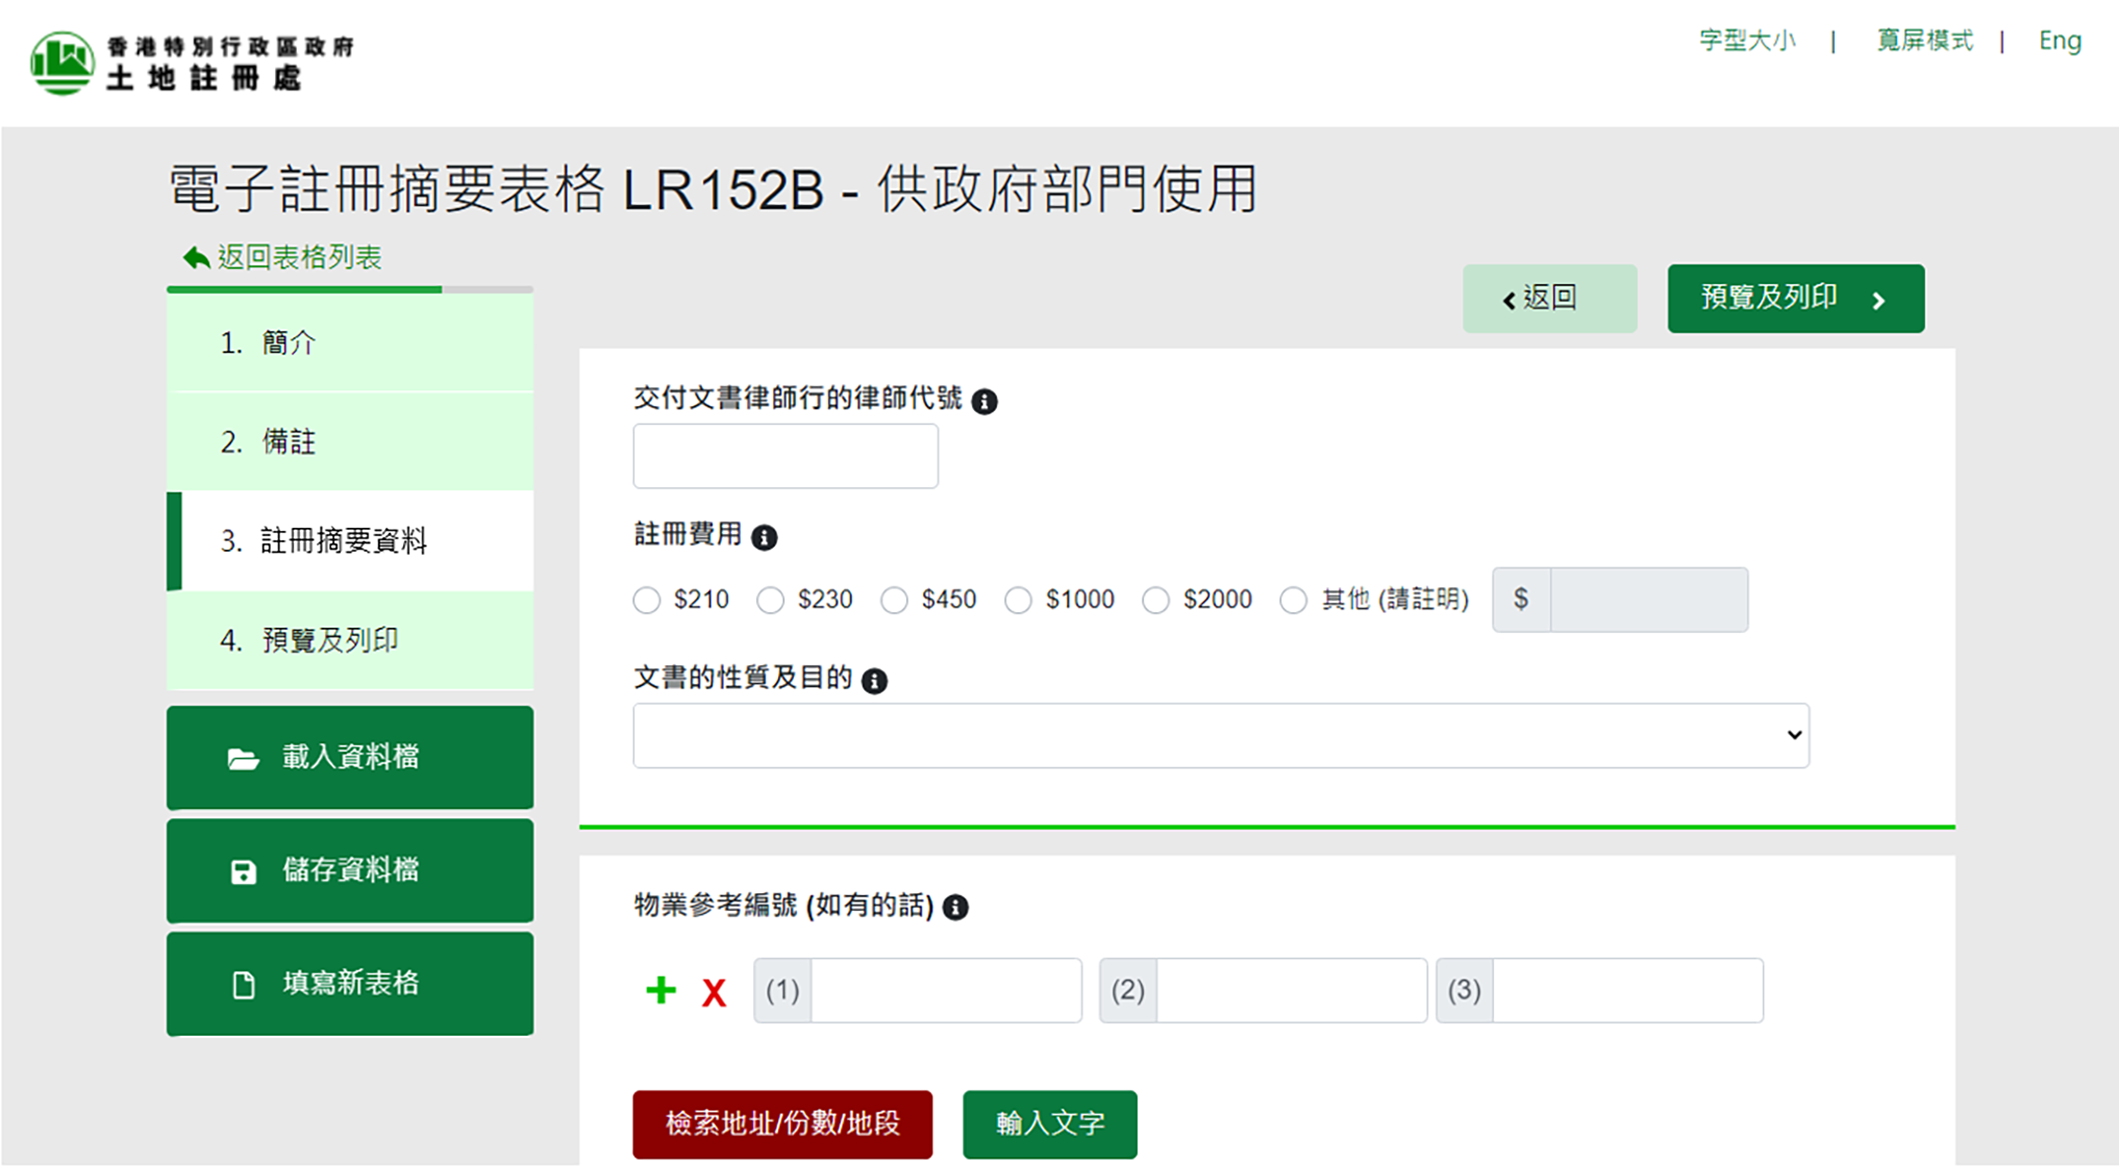
Task: Open the 文書的性質及目的 dropdown
Action: pyautogui.click(x=1221, y=735)
